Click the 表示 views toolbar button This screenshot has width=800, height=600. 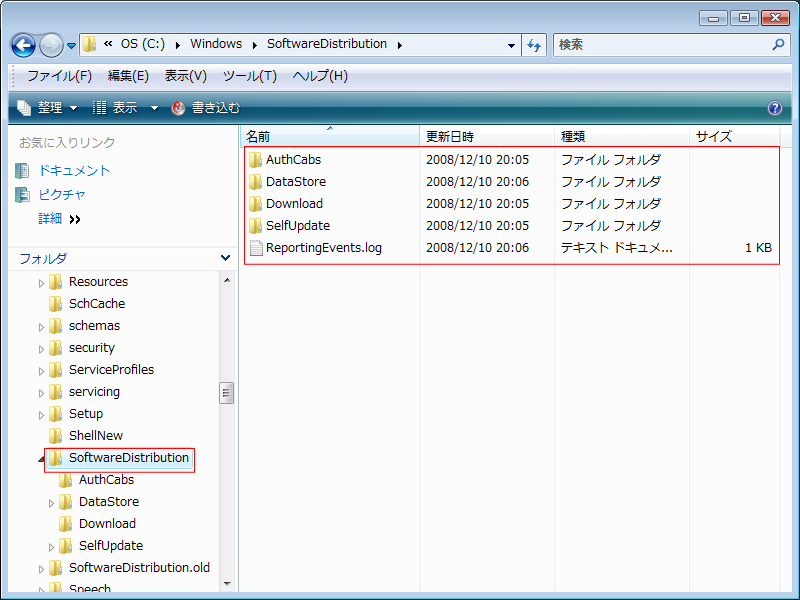[115, 108]
